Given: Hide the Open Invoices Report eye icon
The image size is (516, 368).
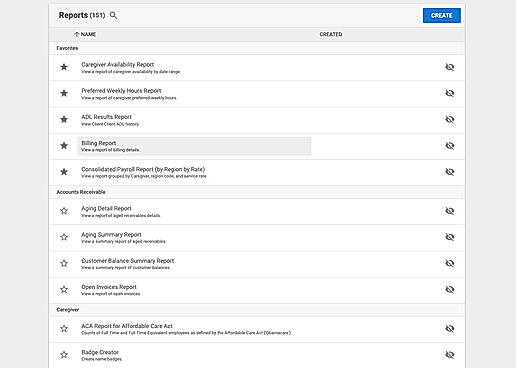Looking at the screenshot, I should click(450, 289).
